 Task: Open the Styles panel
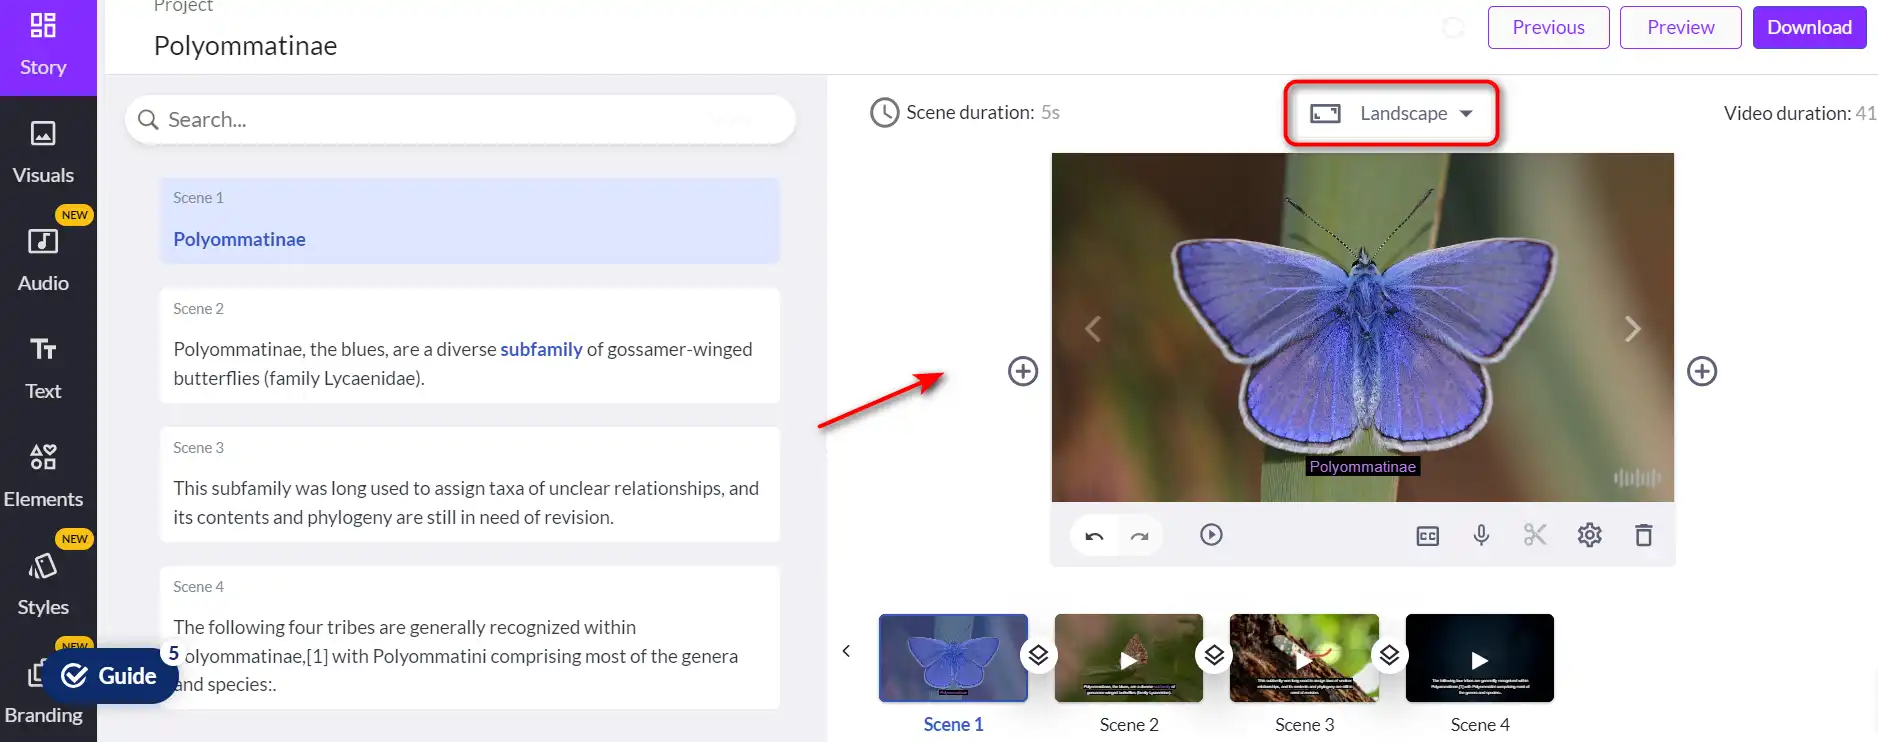click(x=43, y=585)
